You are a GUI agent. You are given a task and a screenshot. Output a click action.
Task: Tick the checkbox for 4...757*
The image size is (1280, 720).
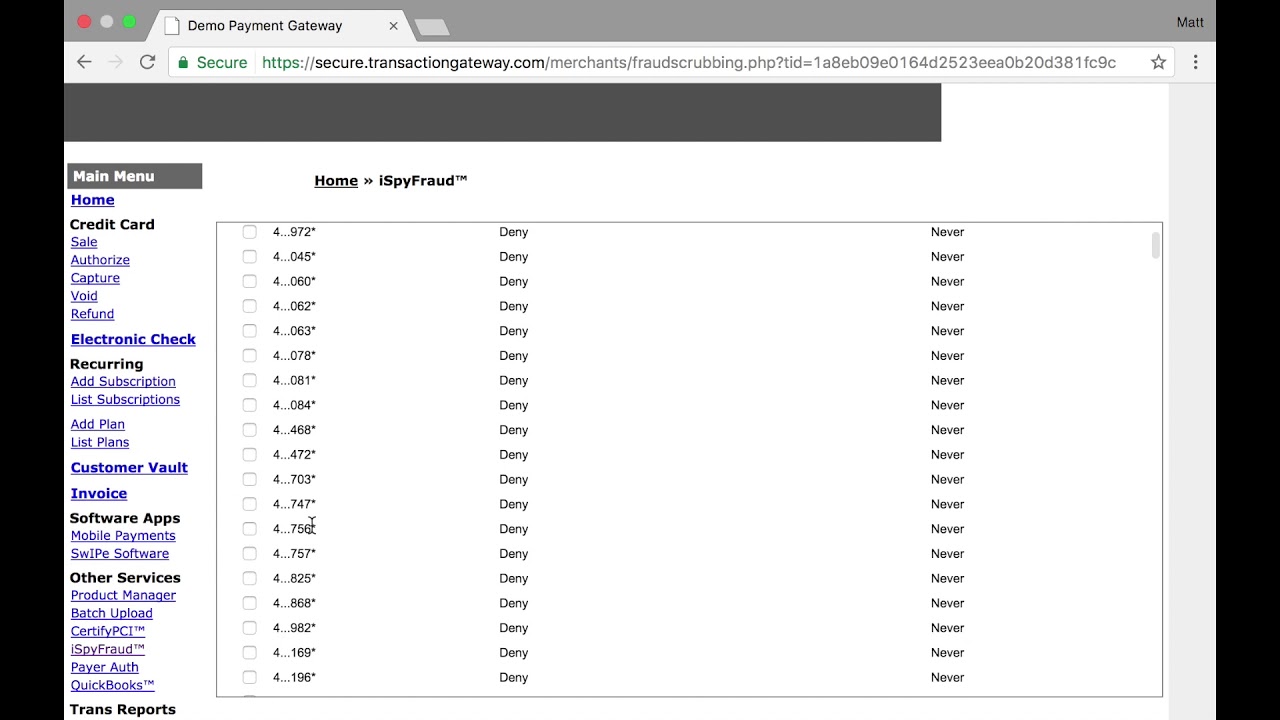click(250, 554)
